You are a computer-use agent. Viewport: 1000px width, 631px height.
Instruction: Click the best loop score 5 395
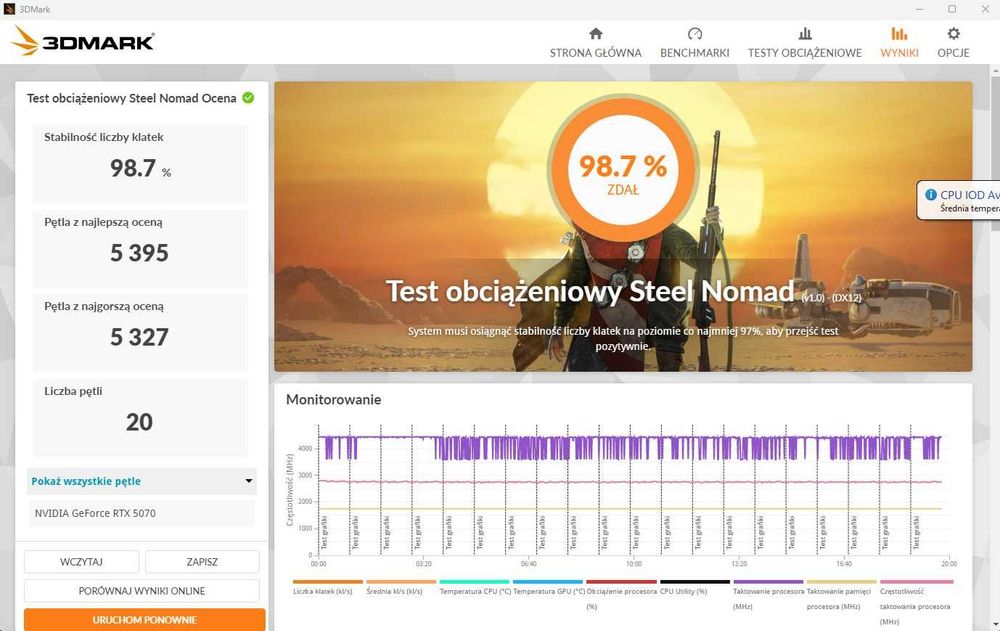140,253
